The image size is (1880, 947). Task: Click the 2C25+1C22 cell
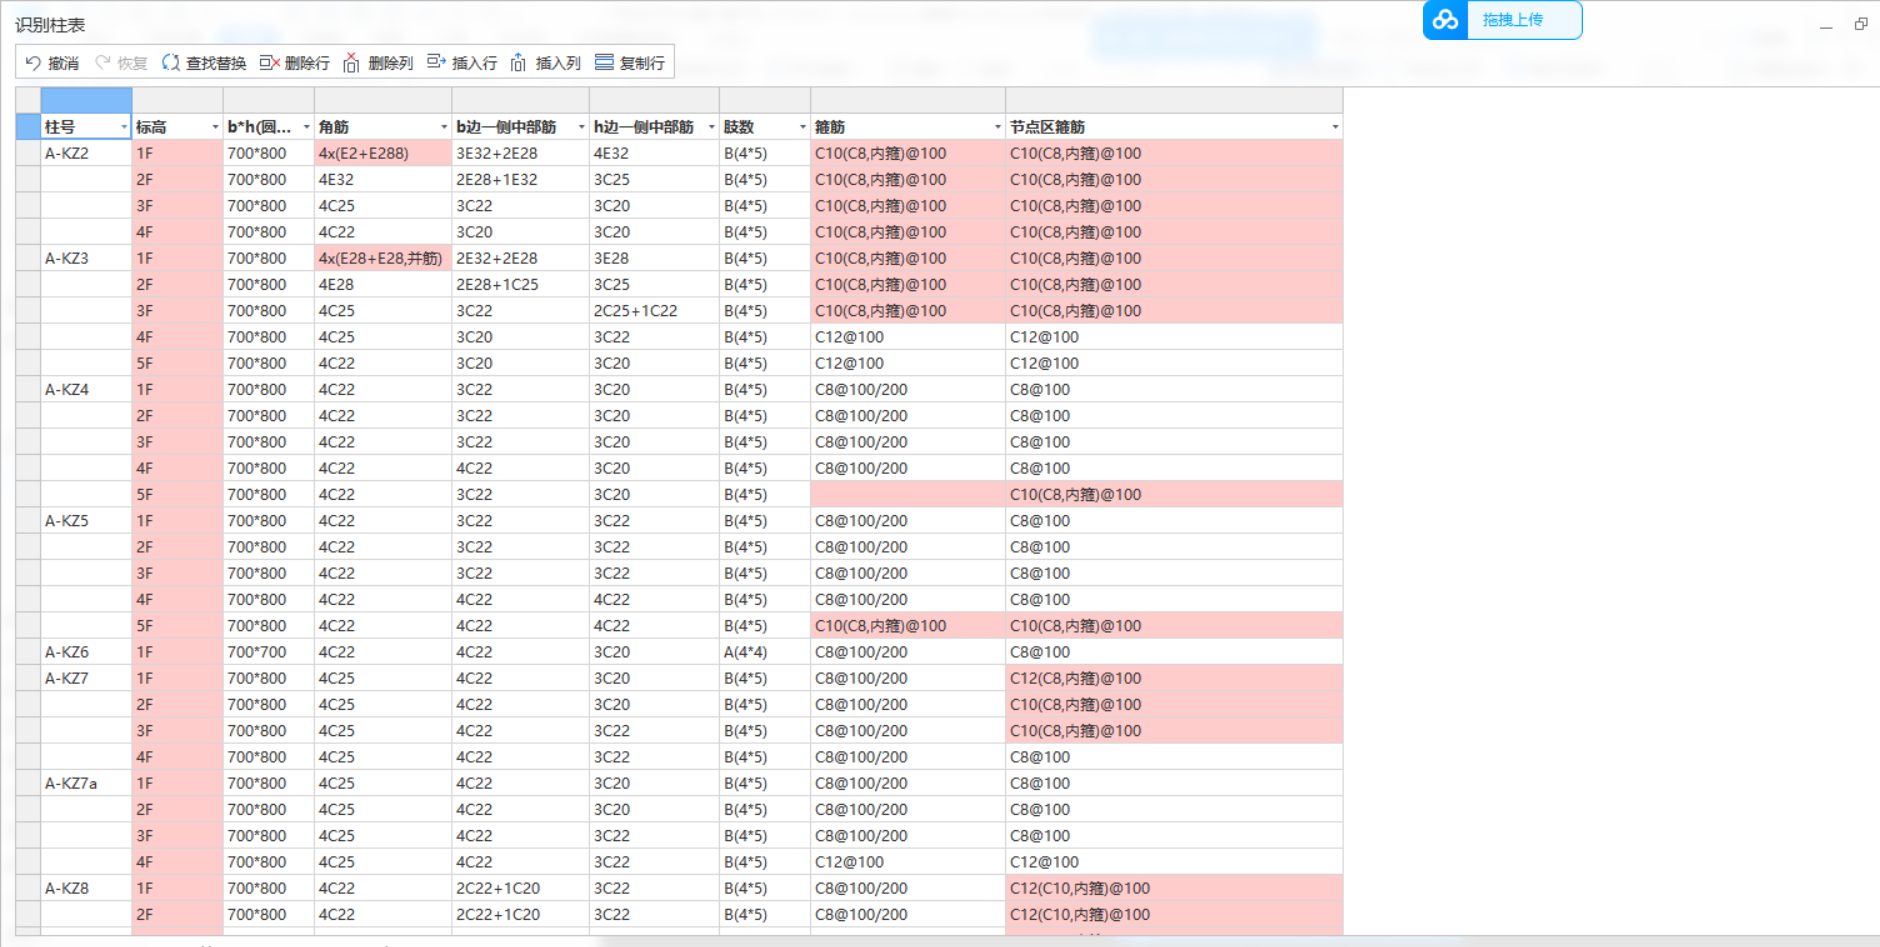coord(654,310)
